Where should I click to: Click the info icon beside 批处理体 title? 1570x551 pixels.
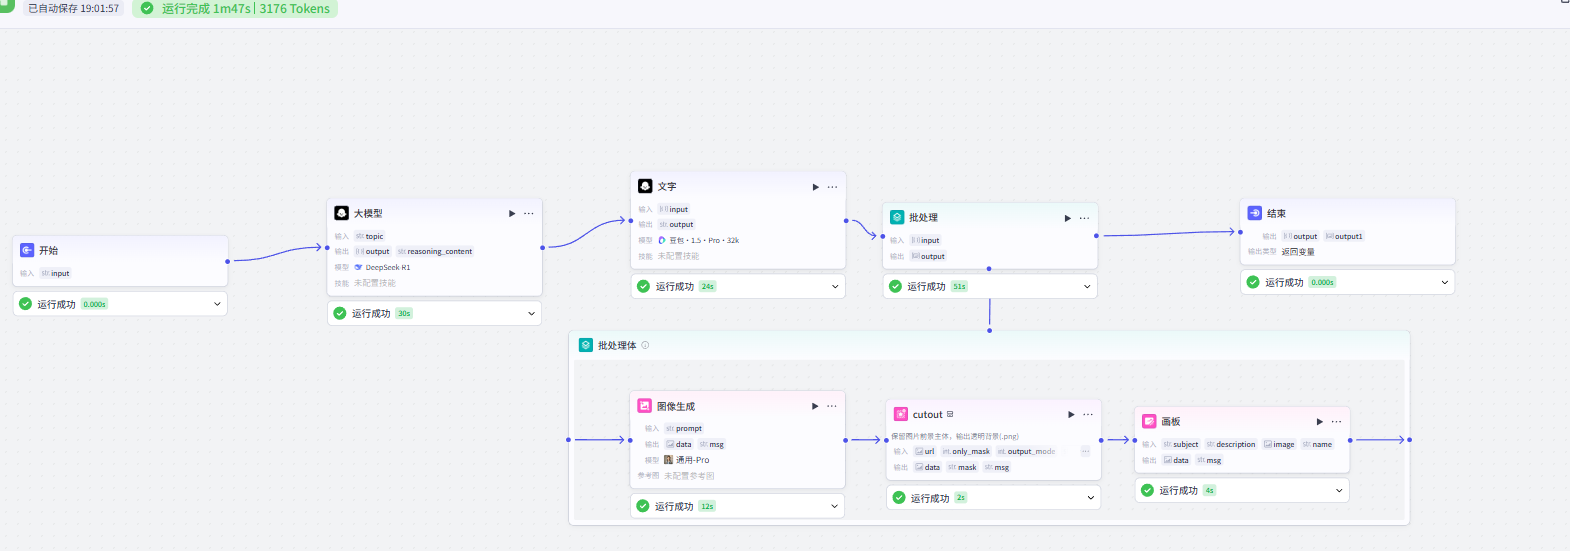pos(645,345)
